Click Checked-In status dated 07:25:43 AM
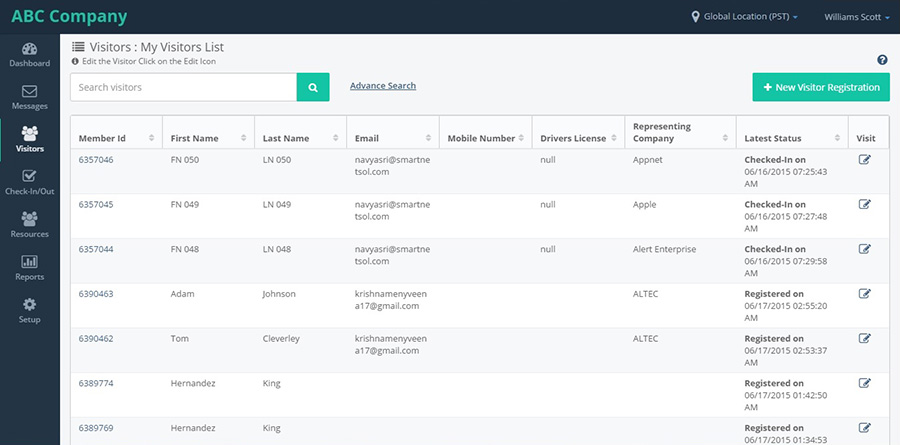This screenshot has width=900, height=445. [x=786, y=172]
